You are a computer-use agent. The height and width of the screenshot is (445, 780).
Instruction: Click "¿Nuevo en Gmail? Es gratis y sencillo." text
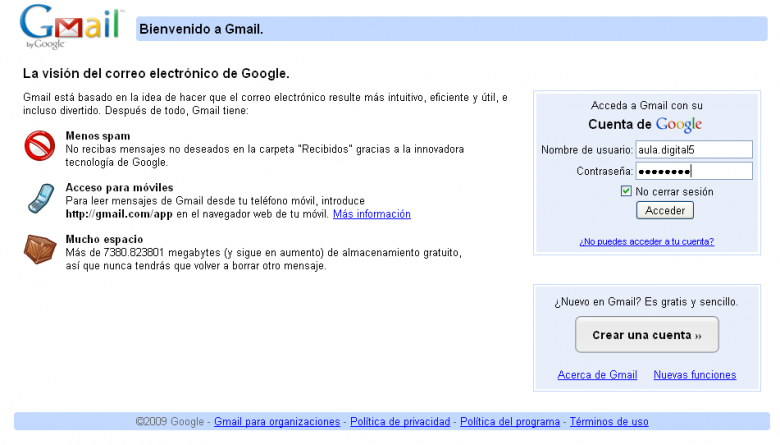[x=646, y=302]
